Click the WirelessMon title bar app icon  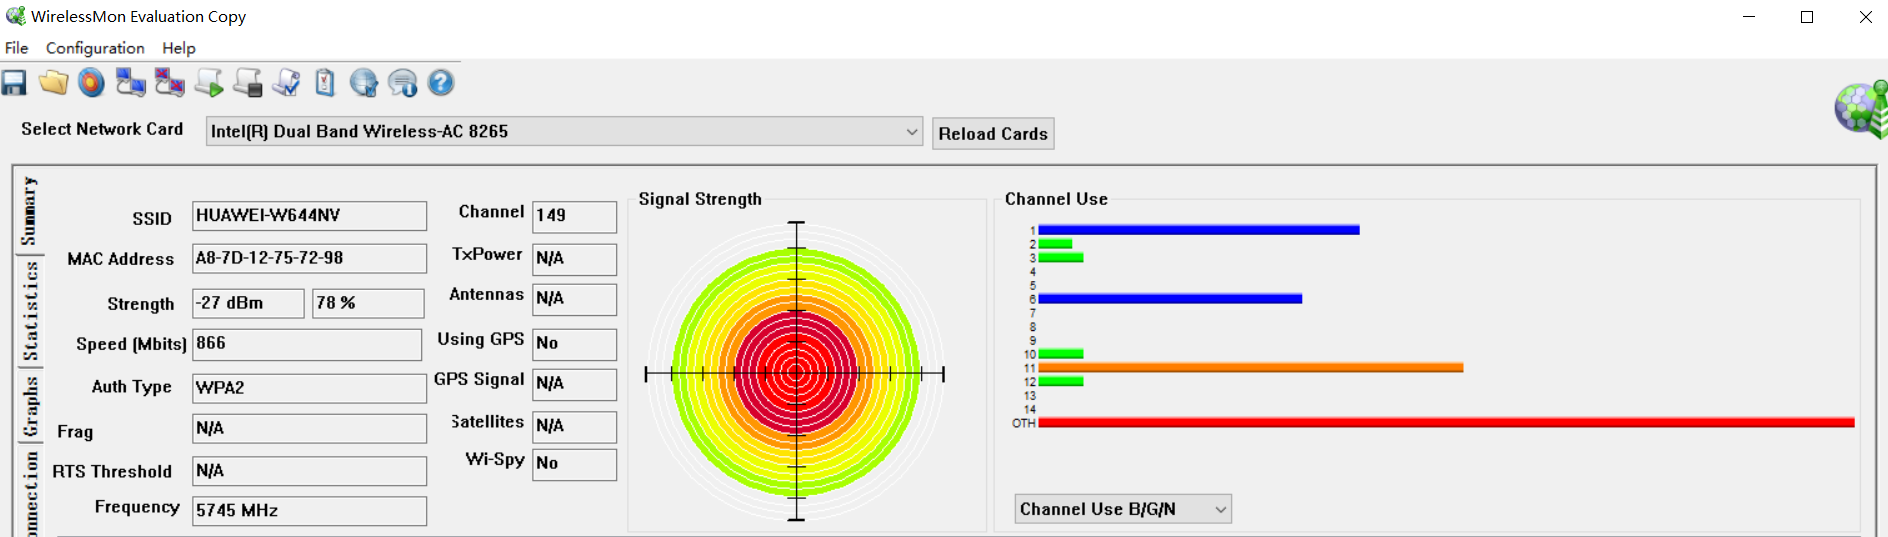[15, 16]
